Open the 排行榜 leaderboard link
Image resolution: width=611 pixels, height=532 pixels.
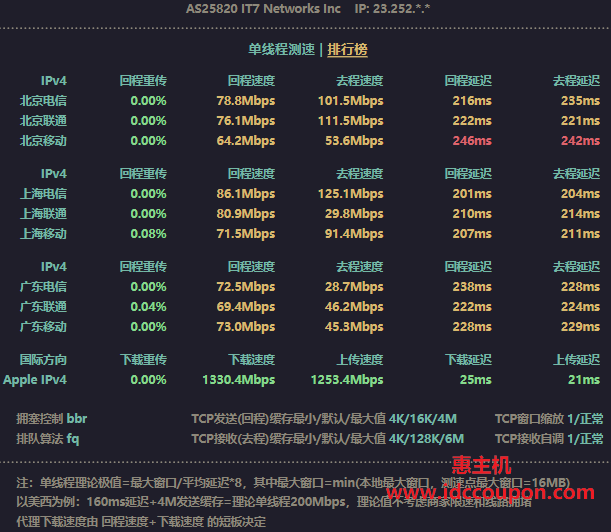347,49
